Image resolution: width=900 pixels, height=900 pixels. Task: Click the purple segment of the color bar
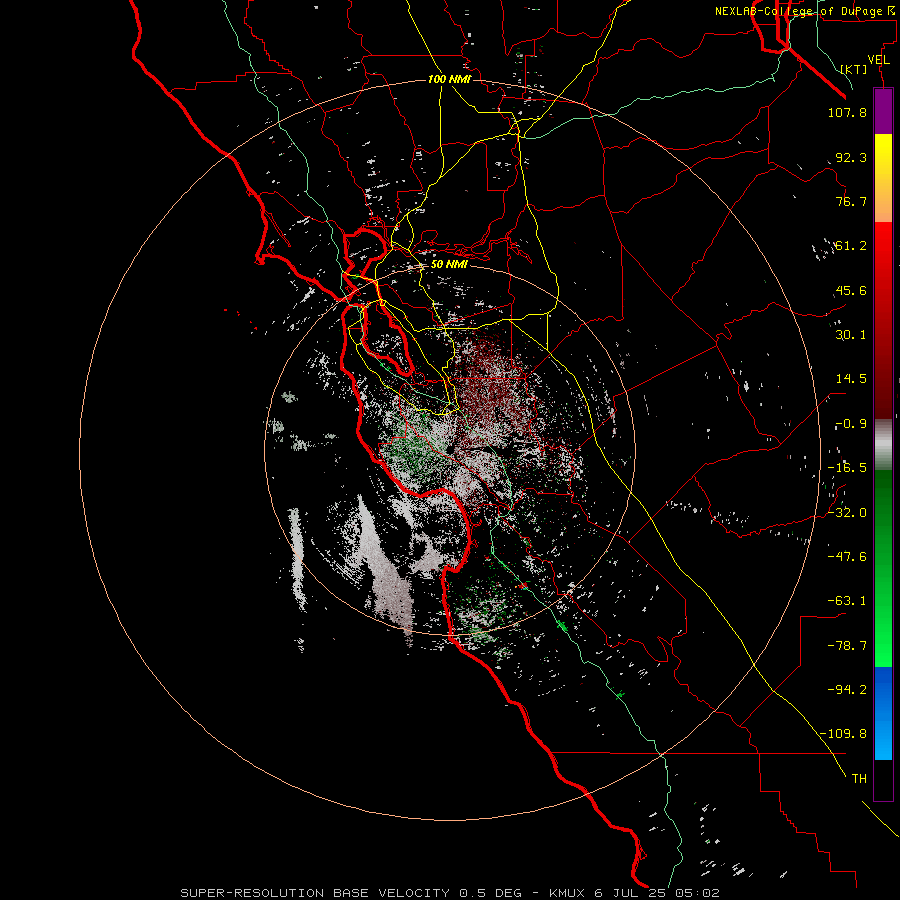click(x=883, y=111)
